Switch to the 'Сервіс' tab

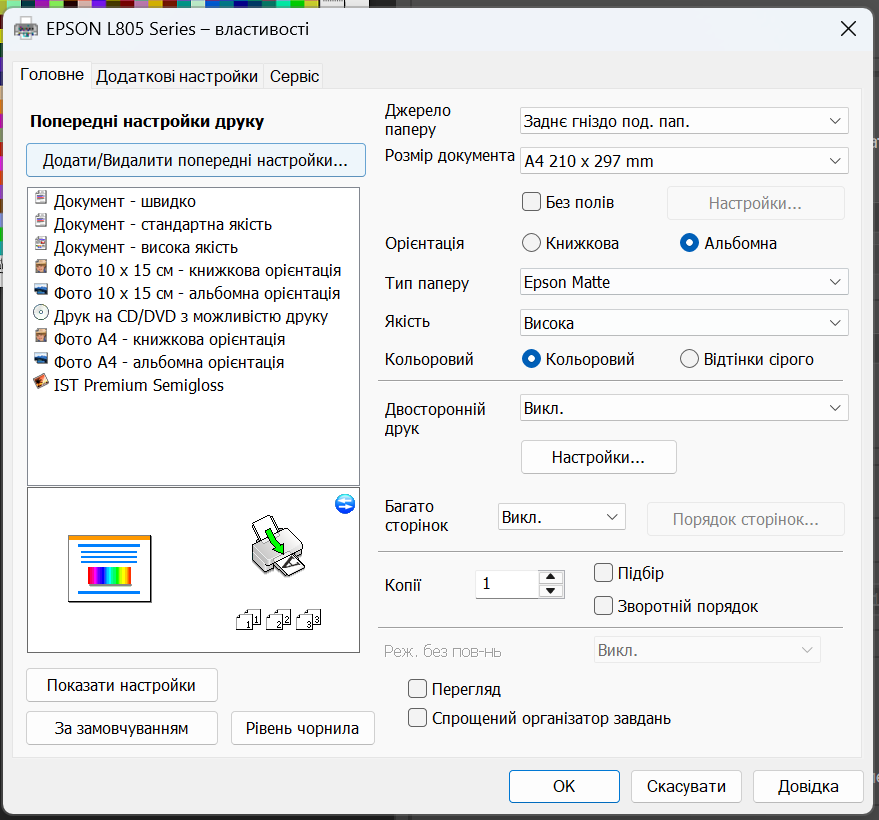pyautogui.click(x=294, y=76)
